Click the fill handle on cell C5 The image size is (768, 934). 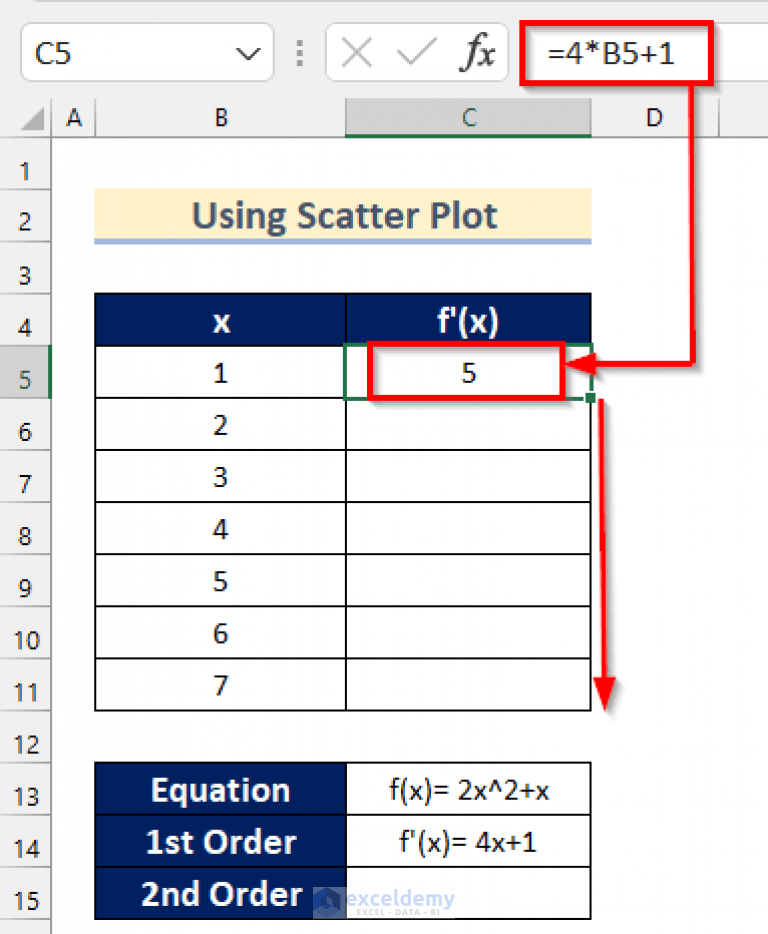point(591,398)
